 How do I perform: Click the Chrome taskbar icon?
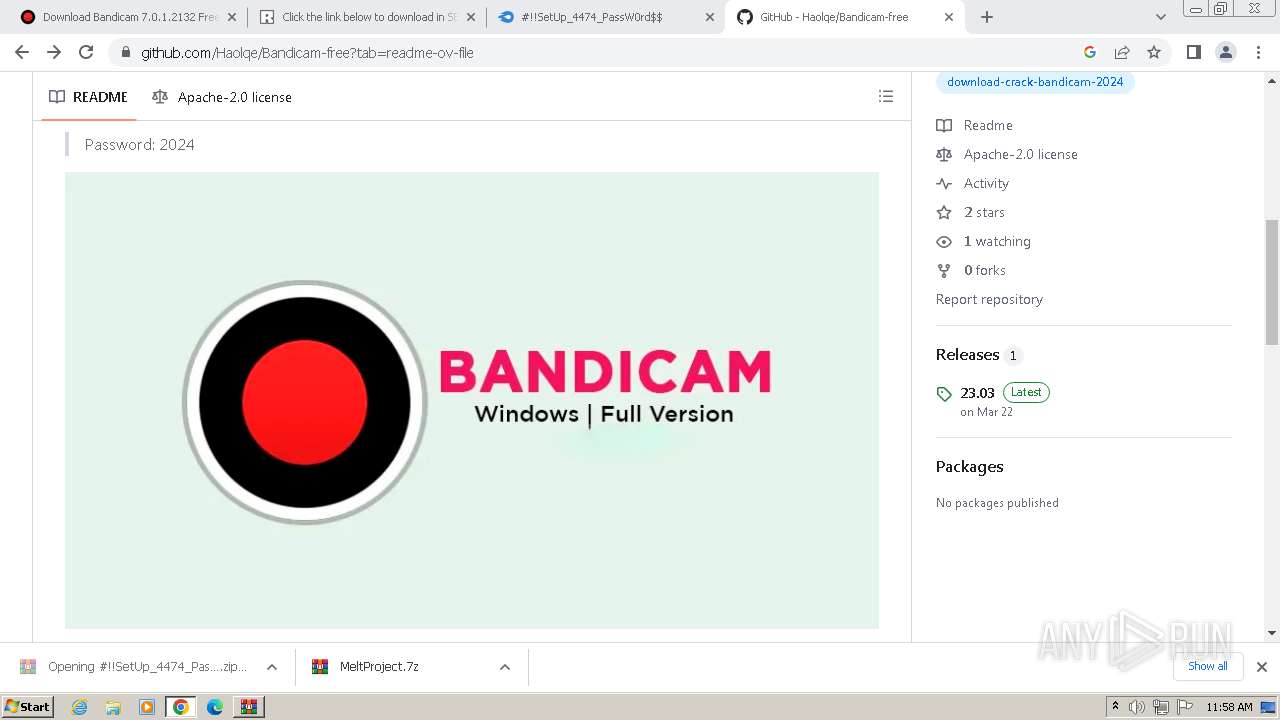click(181, 707)
